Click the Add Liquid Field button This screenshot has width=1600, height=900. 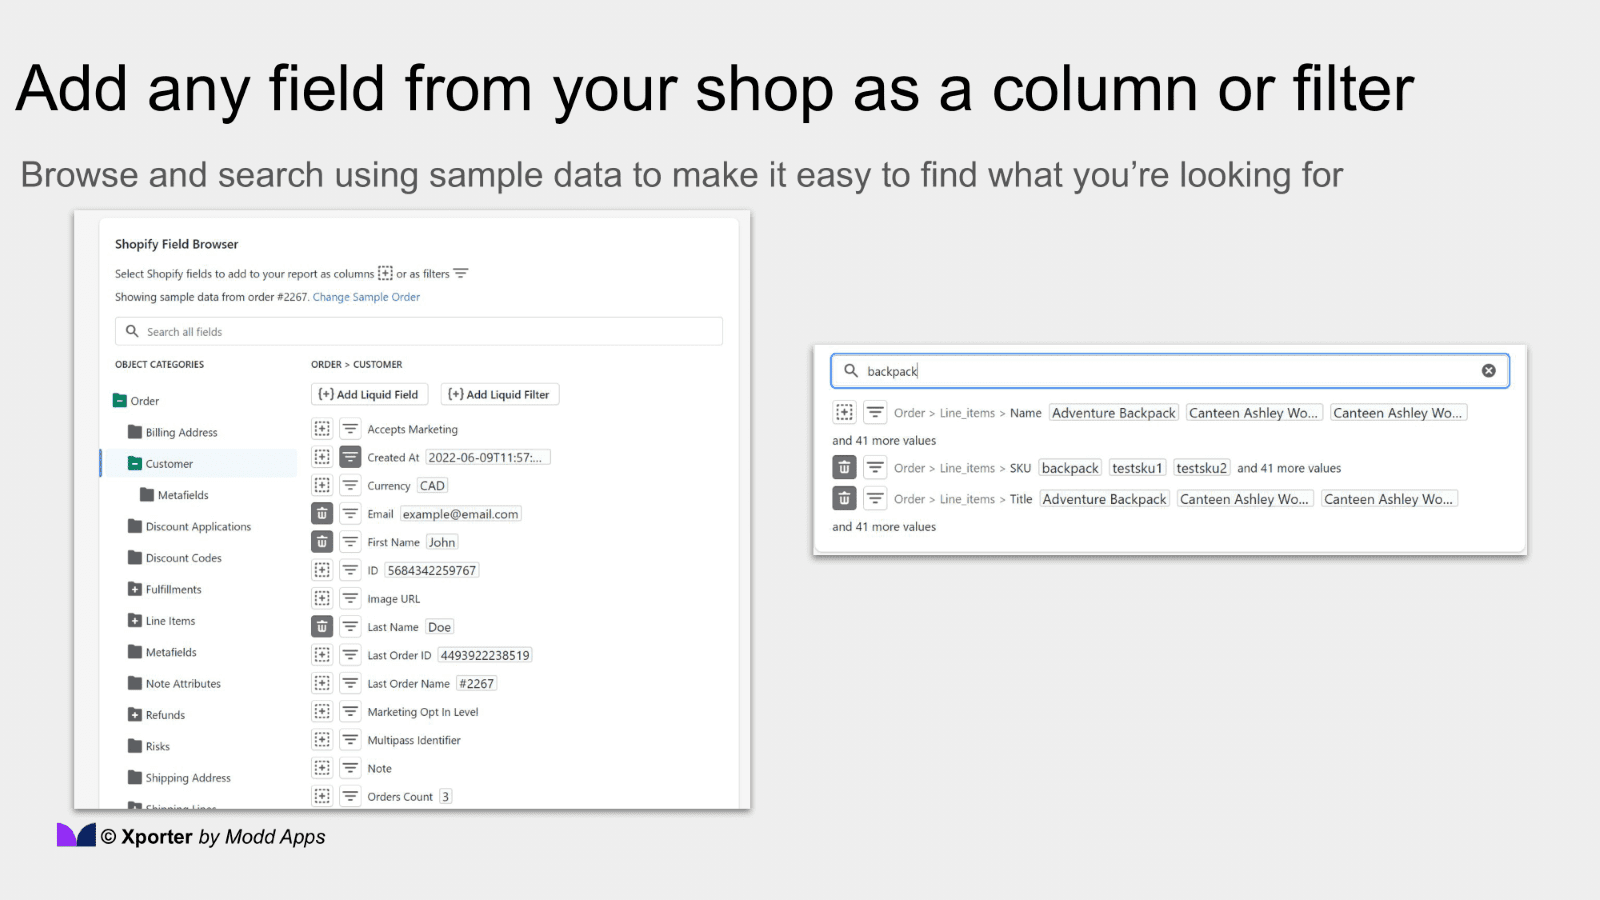pyautogui.click(x=369, y=394)
